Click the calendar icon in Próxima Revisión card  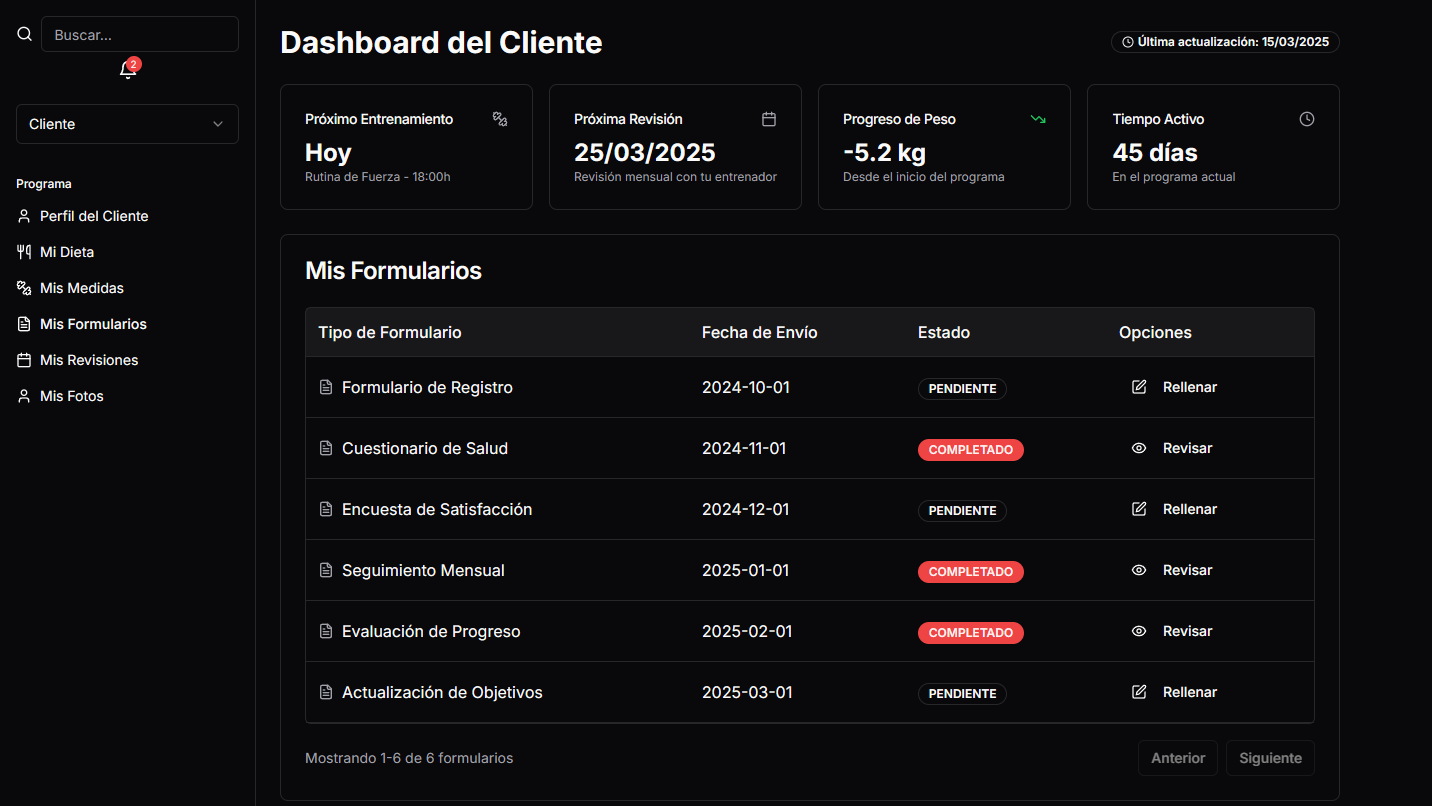[769, 119]
